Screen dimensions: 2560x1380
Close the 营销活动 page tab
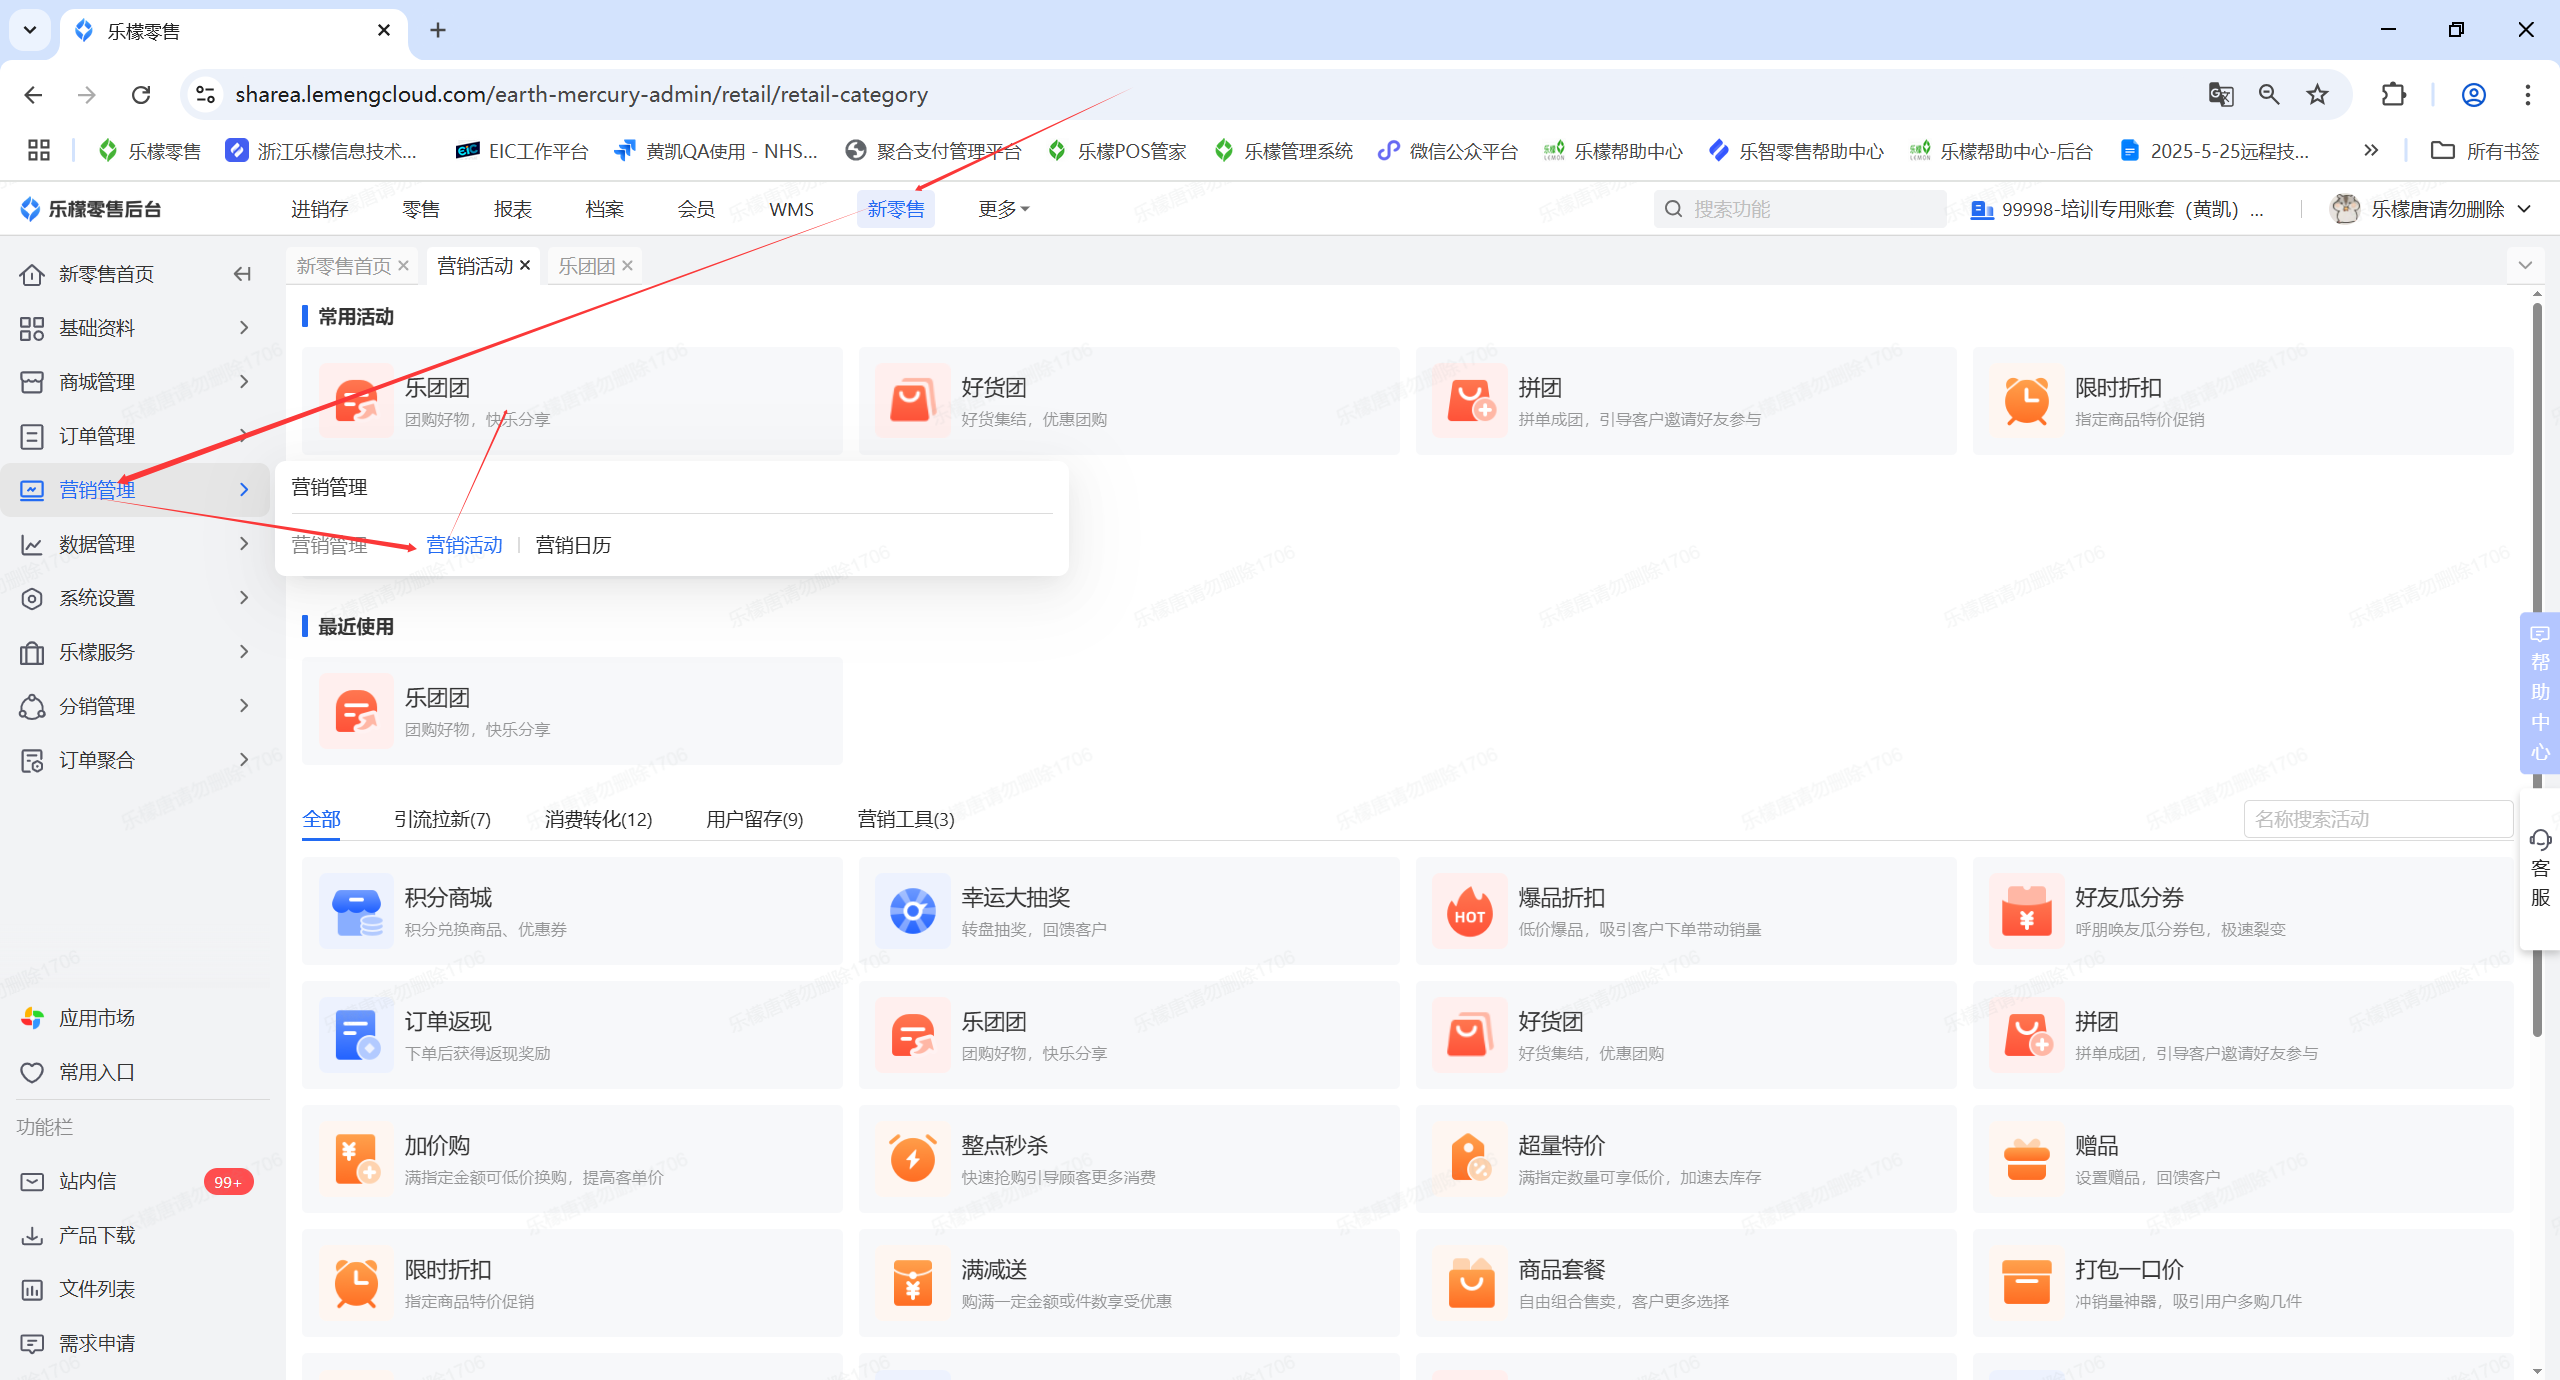(524, 265)
